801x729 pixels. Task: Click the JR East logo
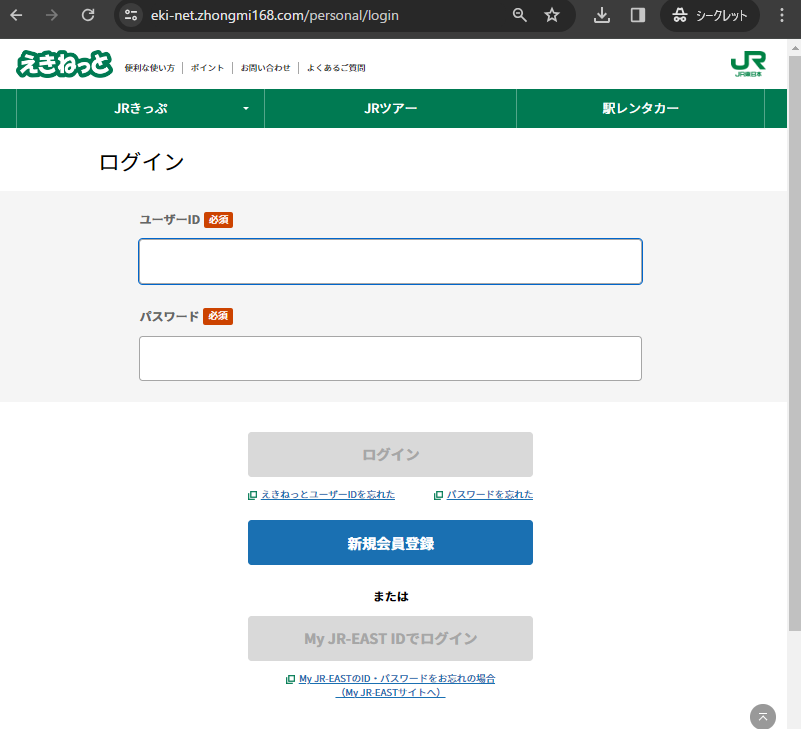click(x=748, y=63)
